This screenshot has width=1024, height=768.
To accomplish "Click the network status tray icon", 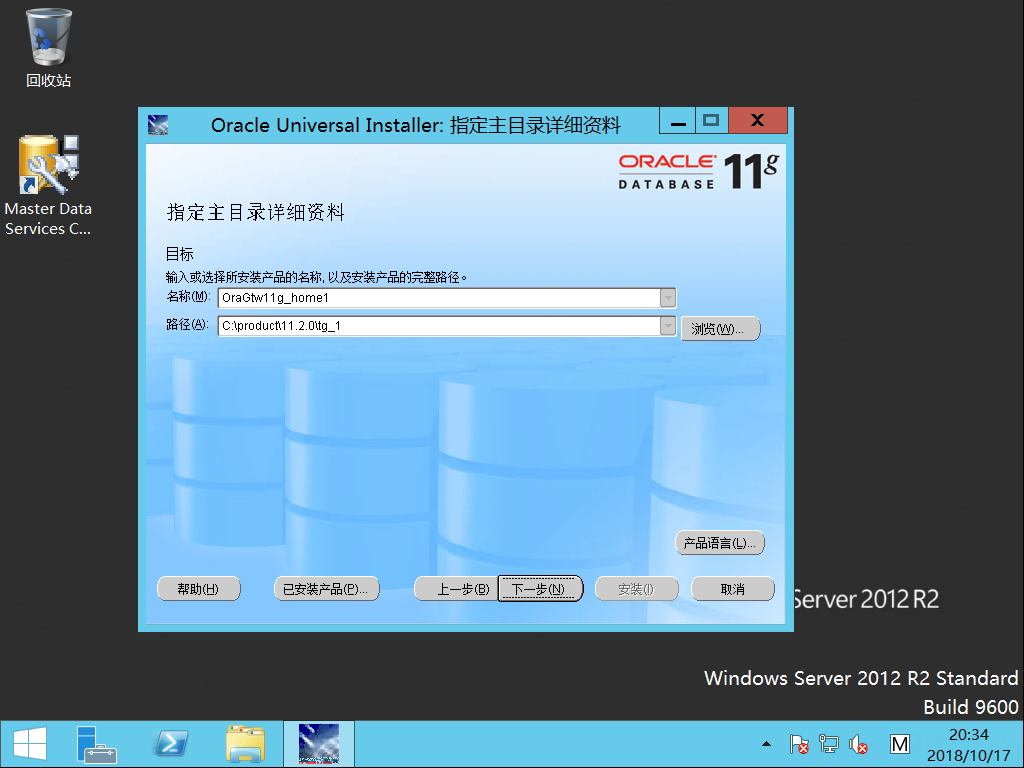I will click(x=829, y=744).
